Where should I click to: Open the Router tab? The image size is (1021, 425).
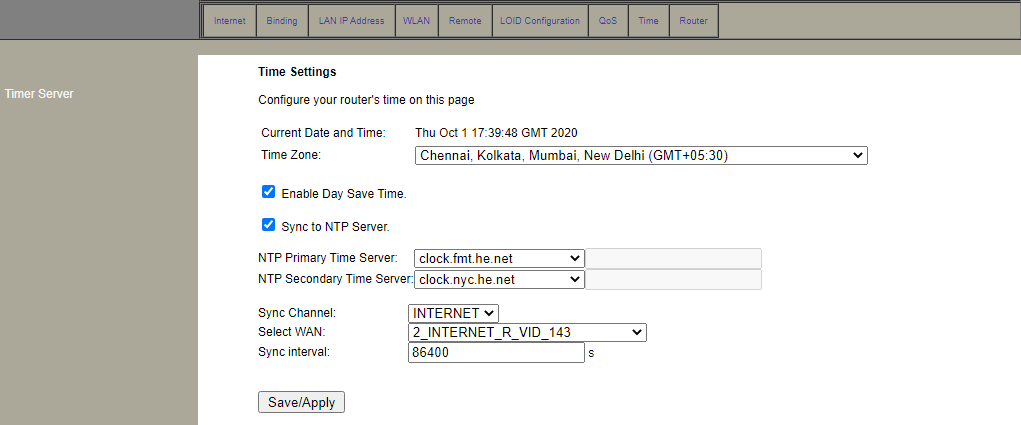[x=693, y=21]
